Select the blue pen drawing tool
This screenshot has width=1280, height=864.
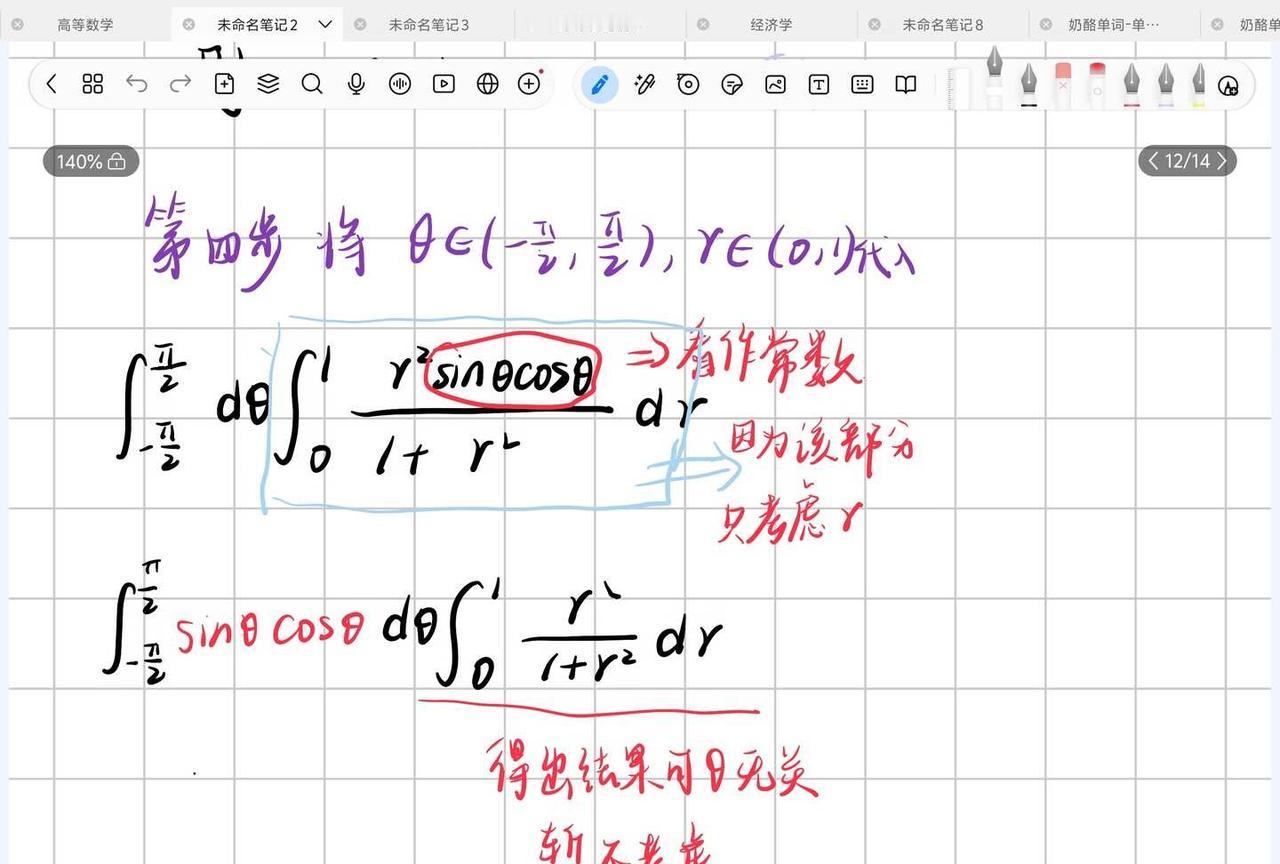coord(599,85)
